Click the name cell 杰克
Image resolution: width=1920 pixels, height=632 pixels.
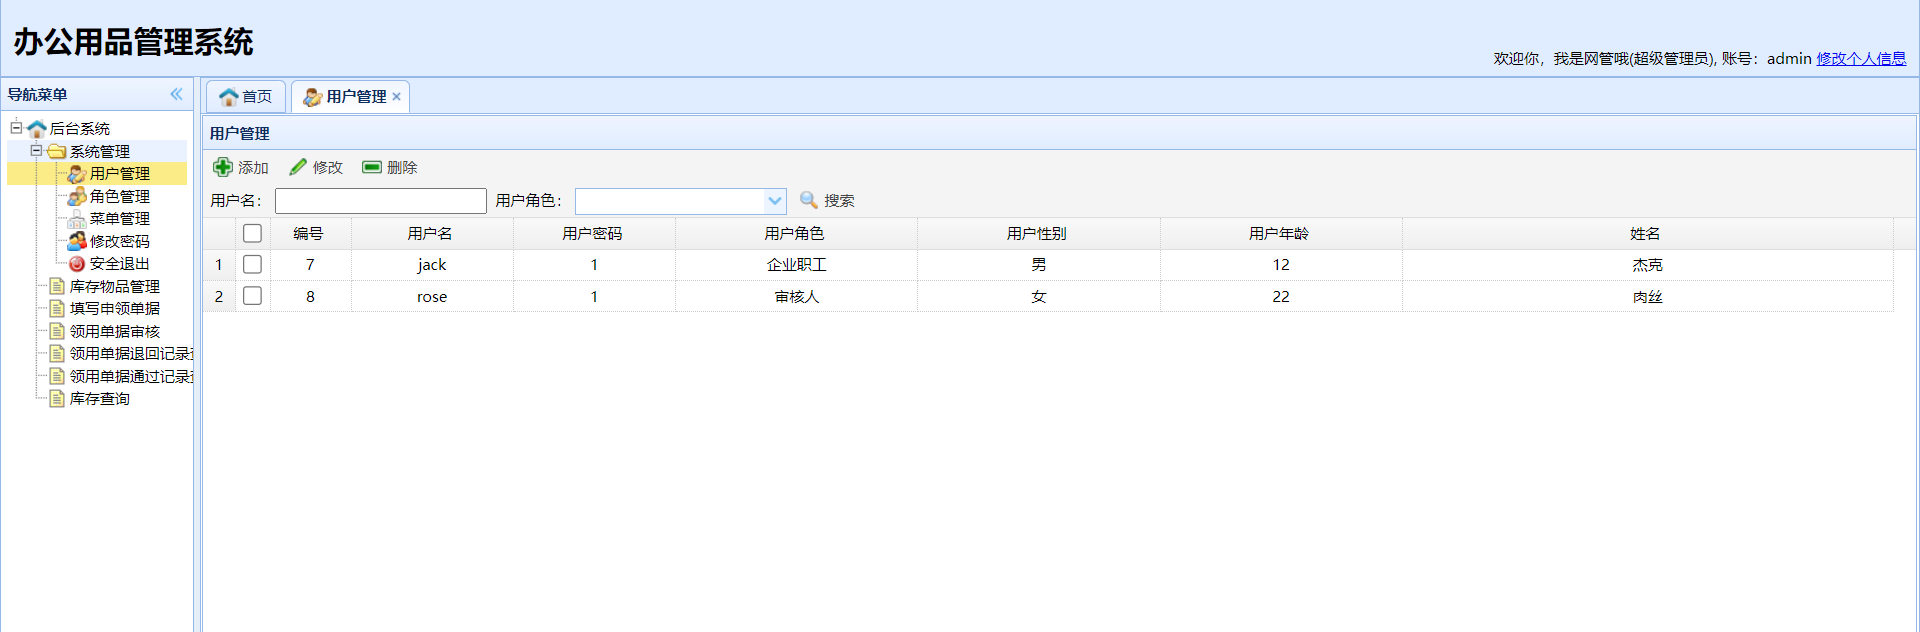pos(1648,264)
